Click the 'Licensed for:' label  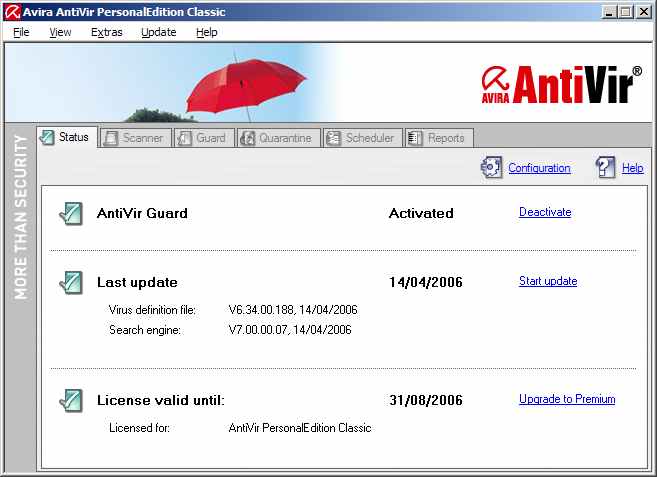(x=140, y=428)
